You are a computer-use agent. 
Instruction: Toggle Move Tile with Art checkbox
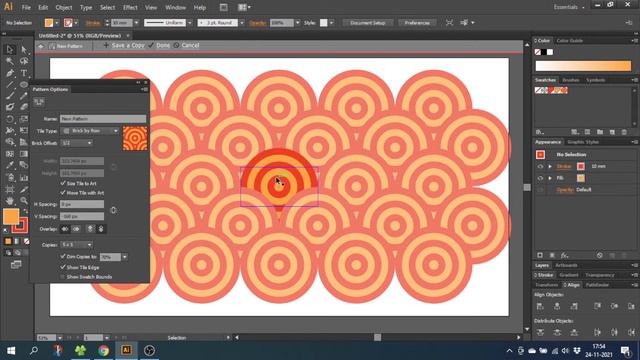(x=63, y=192)
